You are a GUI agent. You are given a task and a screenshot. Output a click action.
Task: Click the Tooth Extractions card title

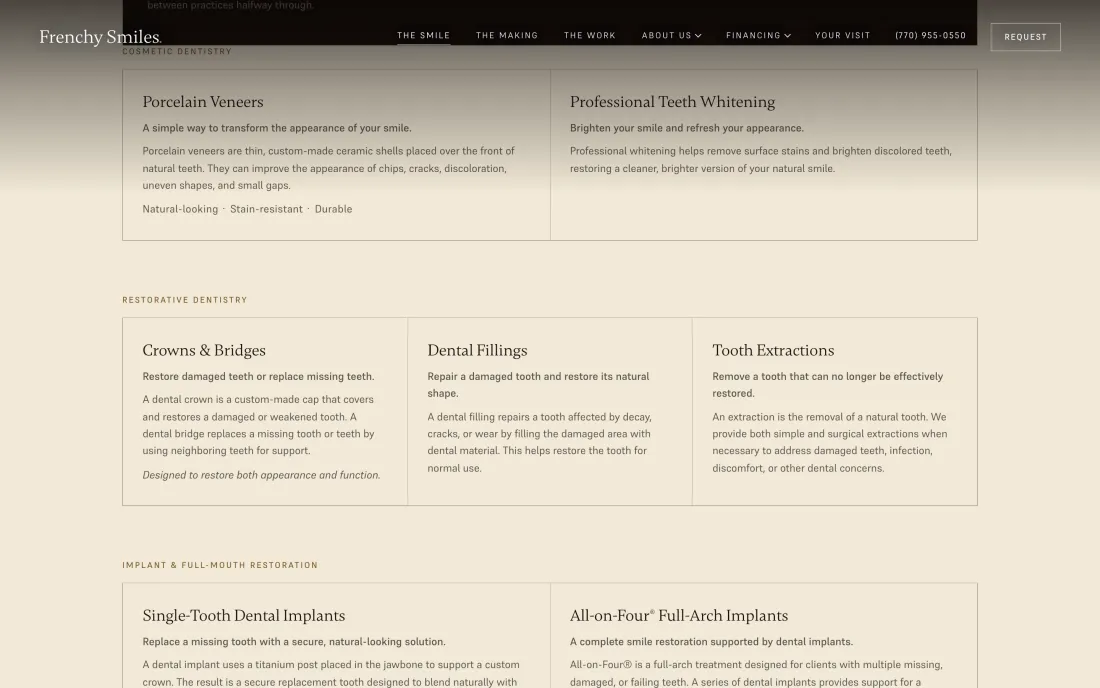click(773, 350)
